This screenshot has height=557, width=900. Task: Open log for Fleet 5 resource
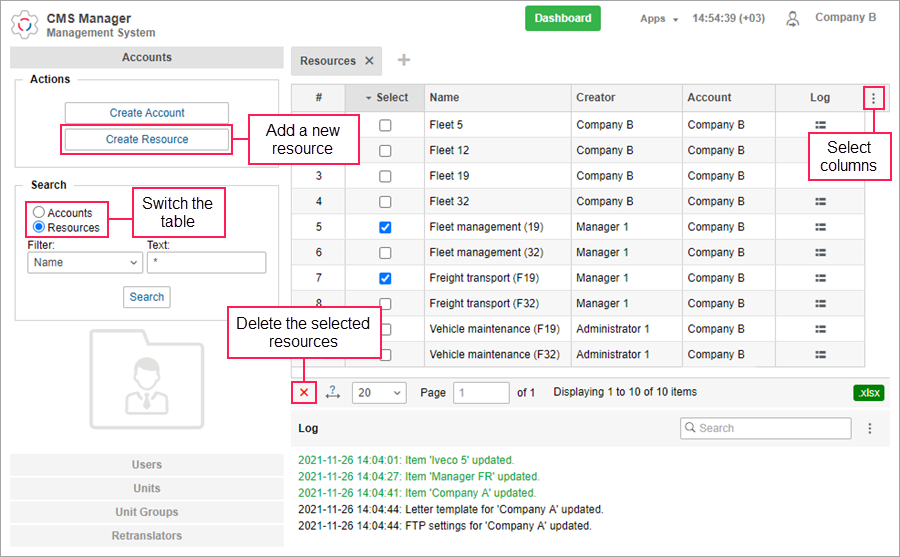(820, 125)
